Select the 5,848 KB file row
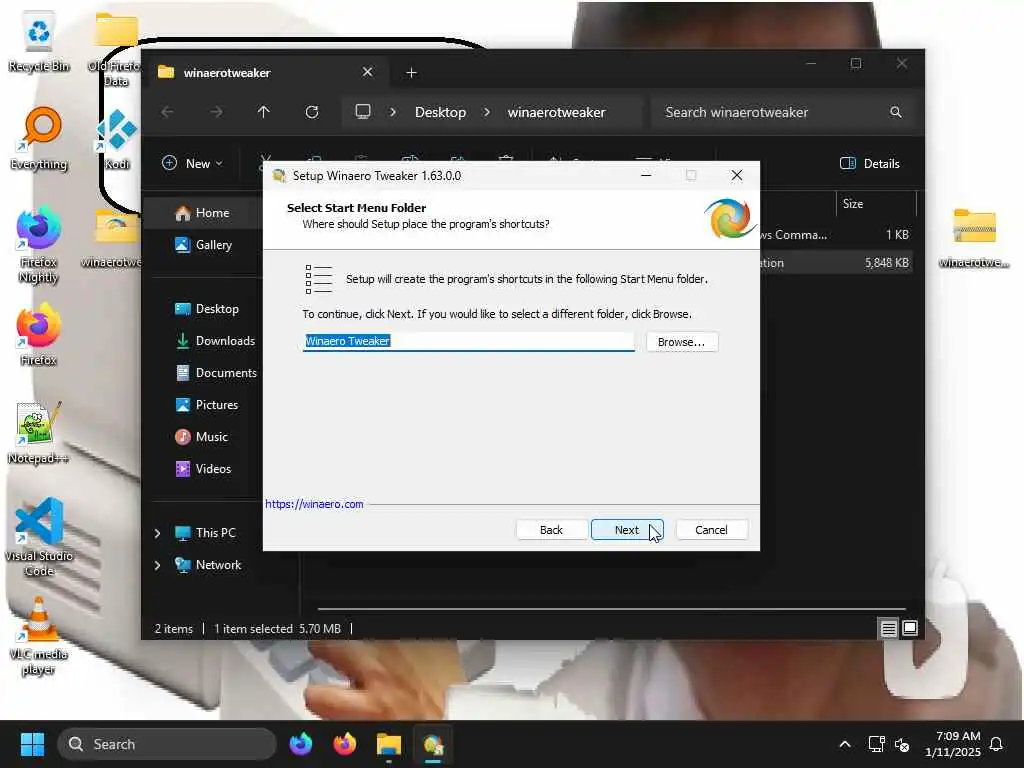This screenshot has height=768, width=1024. click(x=836, y=263)
